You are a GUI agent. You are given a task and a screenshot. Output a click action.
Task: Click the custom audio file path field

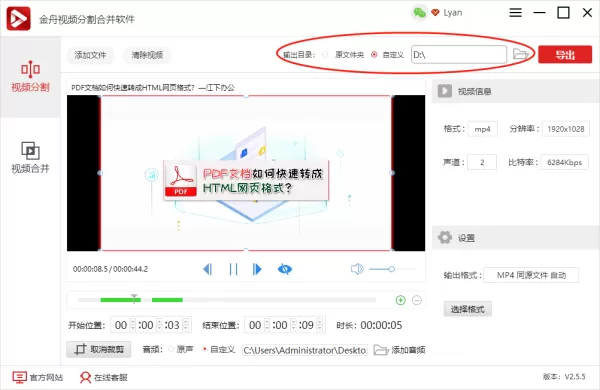(x=305, y=350)
